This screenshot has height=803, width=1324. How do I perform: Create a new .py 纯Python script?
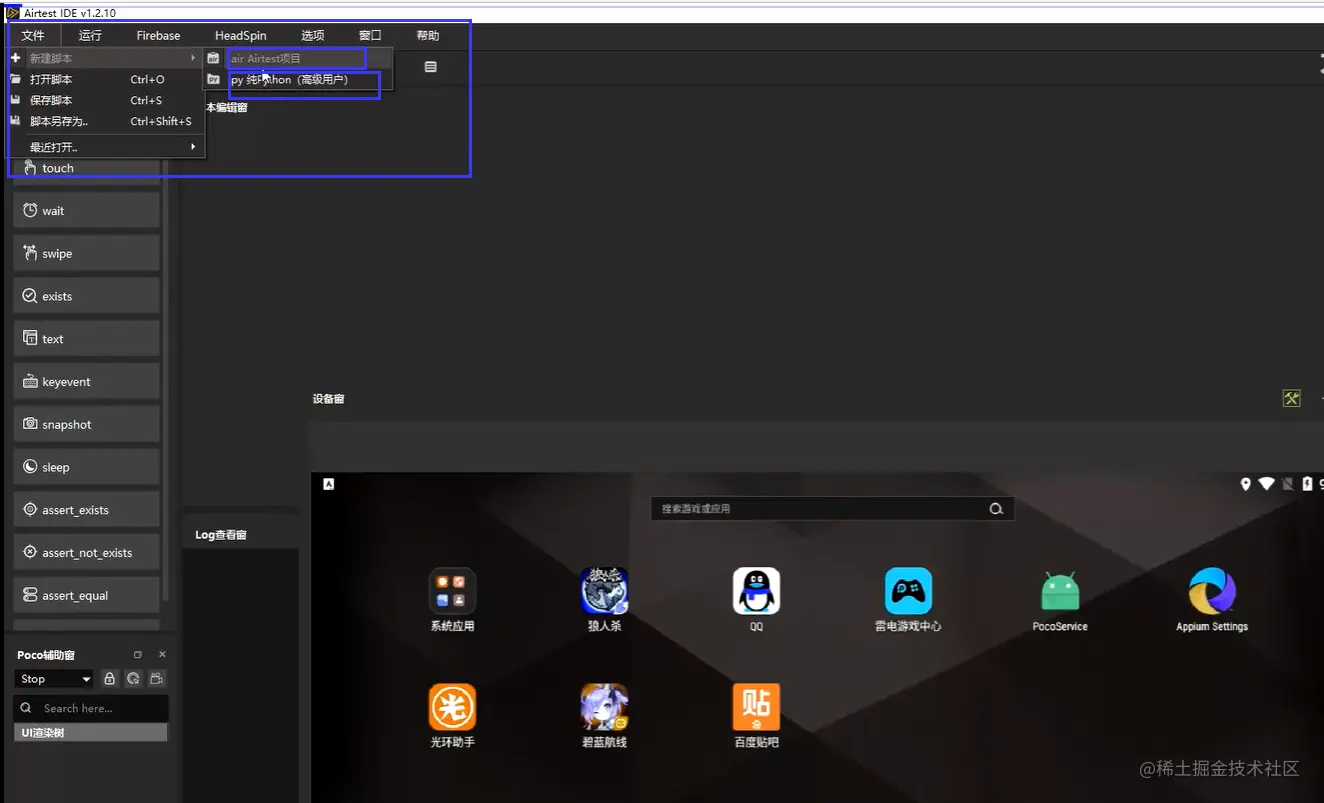point(298,79)
